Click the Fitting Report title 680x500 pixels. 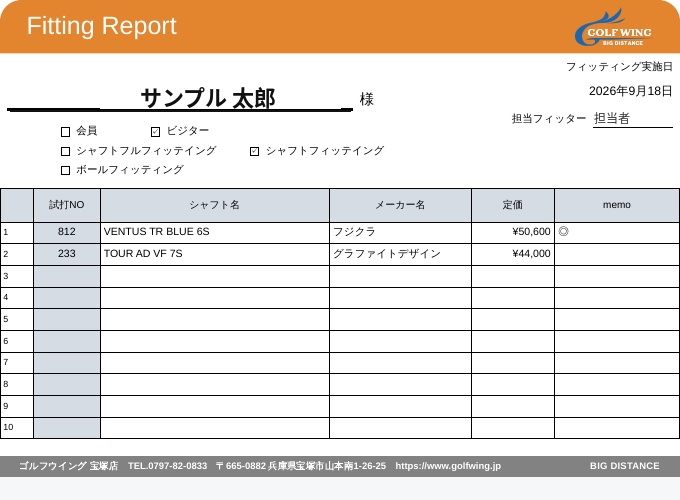[101, 26]
